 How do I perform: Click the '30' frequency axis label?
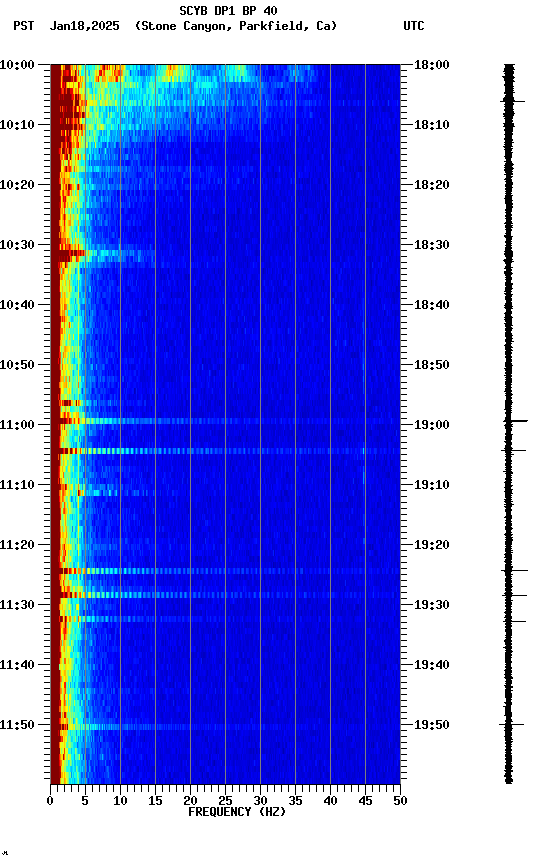[260, 801]
